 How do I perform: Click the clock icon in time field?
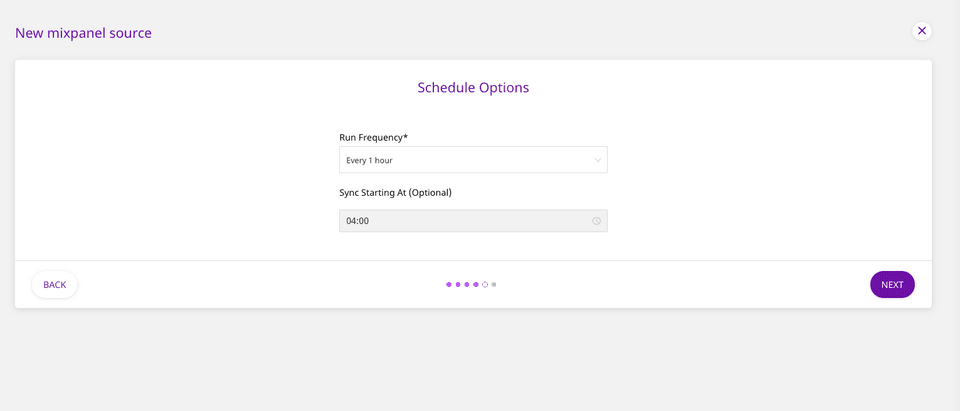click(596, 221)
